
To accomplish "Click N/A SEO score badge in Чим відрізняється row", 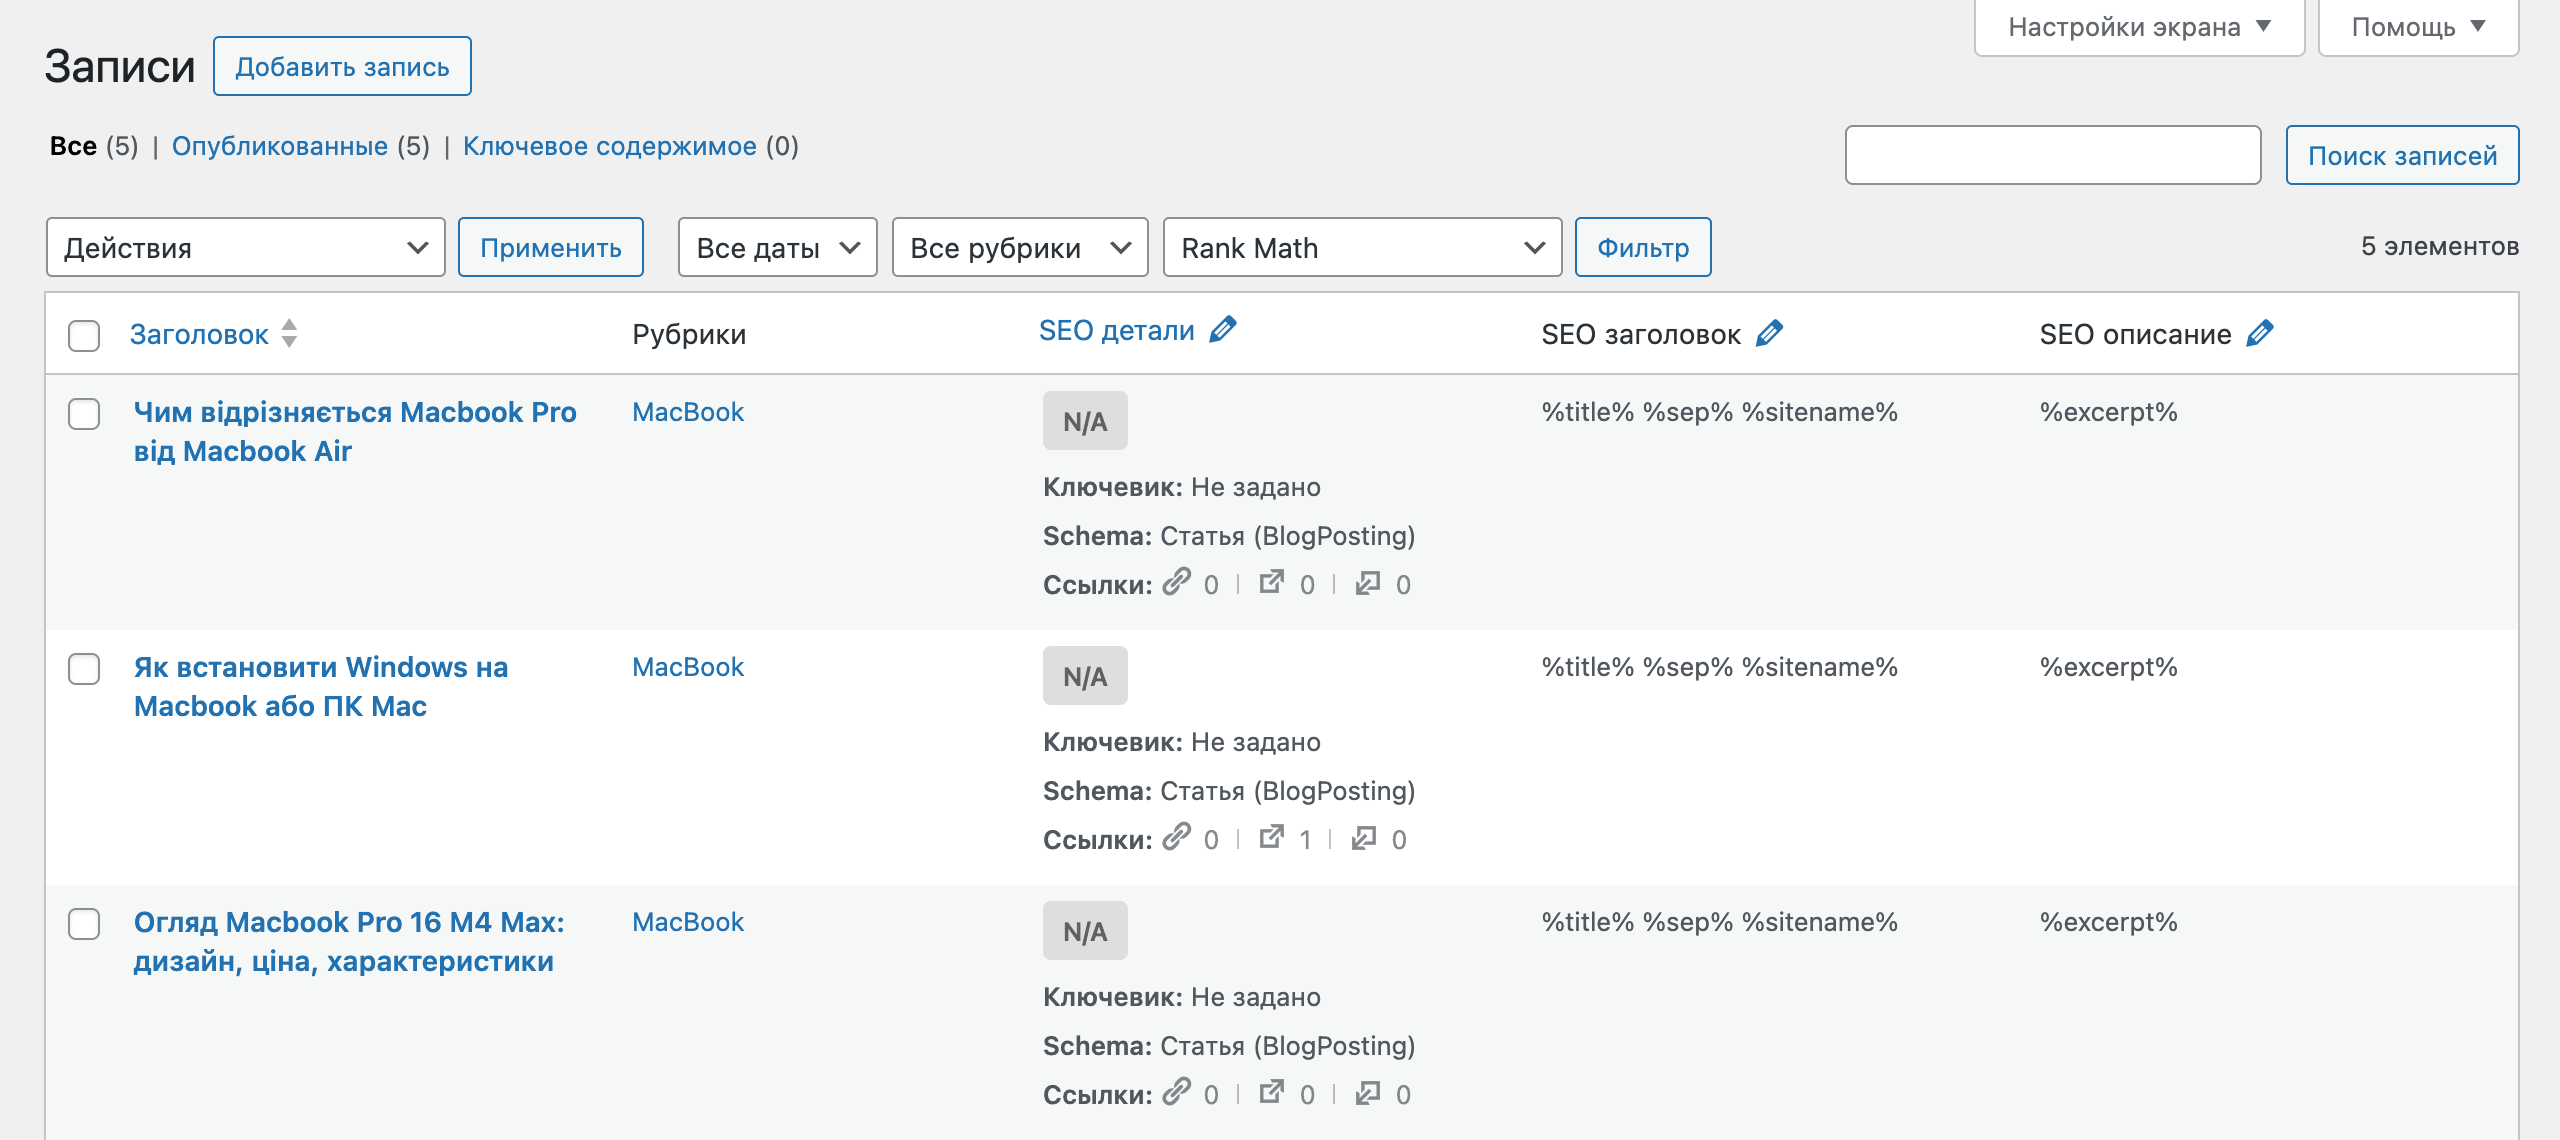I will (x=1085, y=421).
